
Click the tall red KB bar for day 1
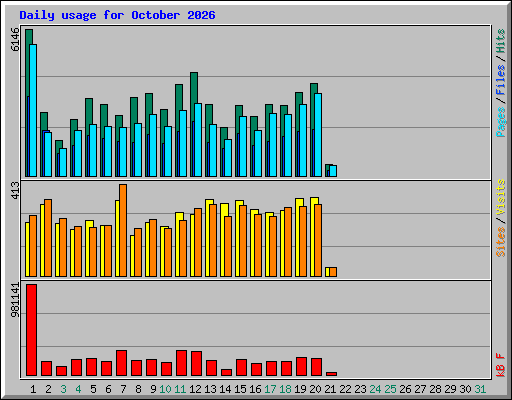(x=31, y=330)
